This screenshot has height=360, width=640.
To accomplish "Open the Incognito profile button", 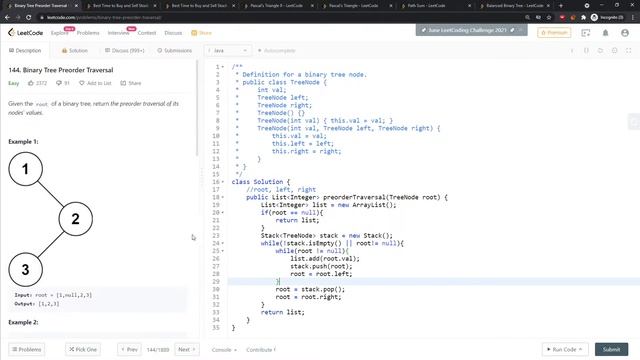I will [x=607, y=18].
